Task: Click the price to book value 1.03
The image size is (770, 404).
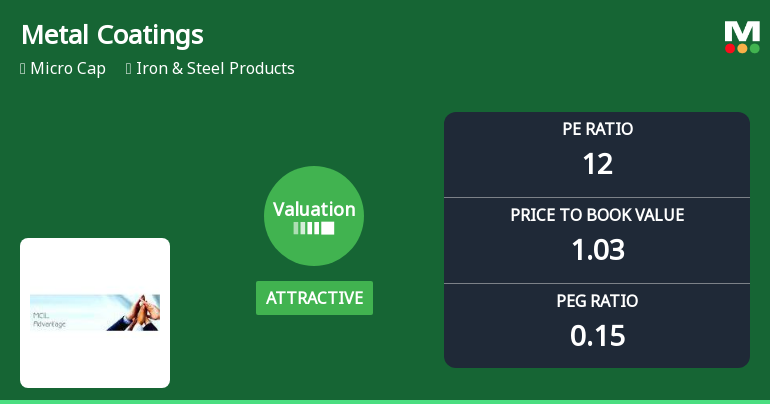Action: [597, 249]
